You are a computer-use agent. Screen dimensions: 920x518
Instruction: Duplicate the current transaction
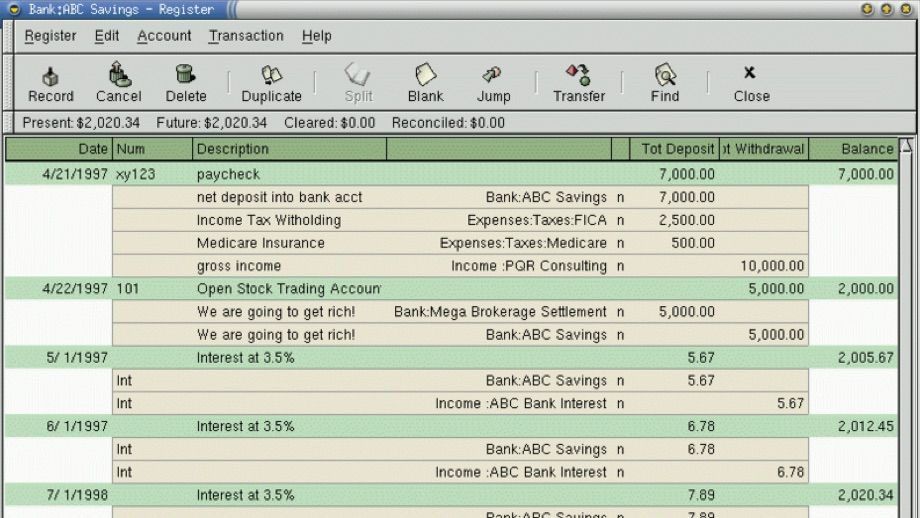(x=271, y=84)
